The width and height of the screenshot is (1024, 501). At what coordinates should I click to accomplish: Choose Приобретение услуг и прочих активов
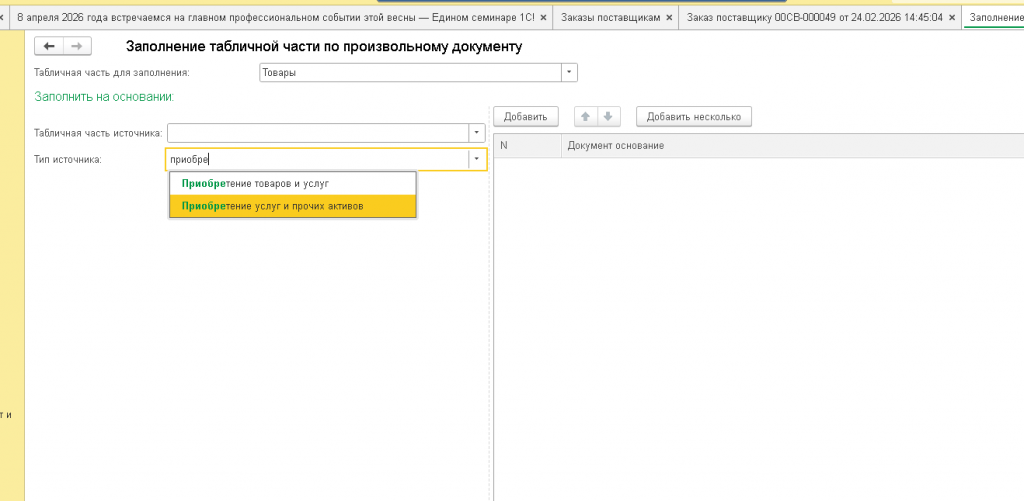click(272, 205)
